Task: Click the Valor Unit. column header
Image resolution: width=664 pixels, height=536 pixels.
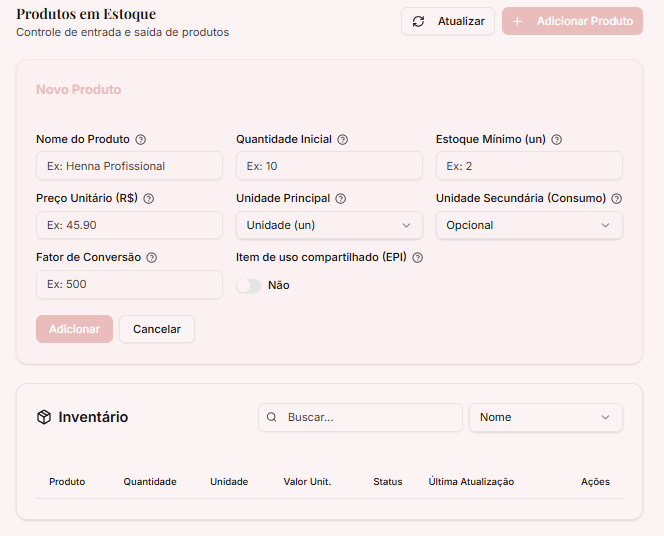Action: tap(307, 482)
